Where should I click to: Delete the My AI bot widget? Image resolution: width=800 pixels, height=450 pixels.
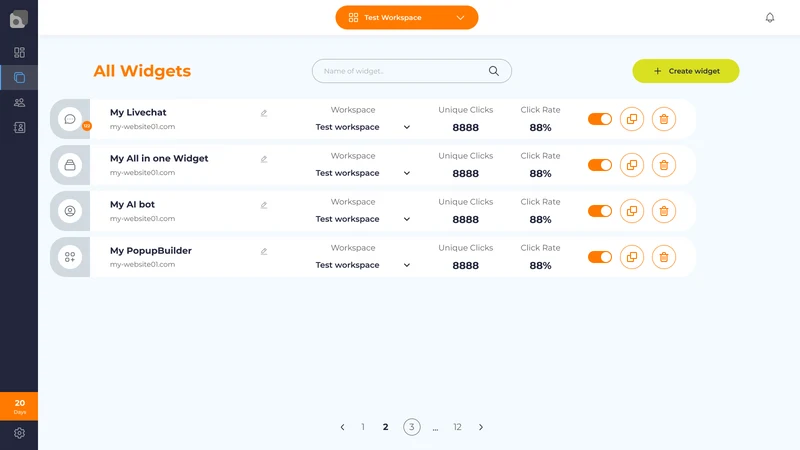tap(664, 211)
